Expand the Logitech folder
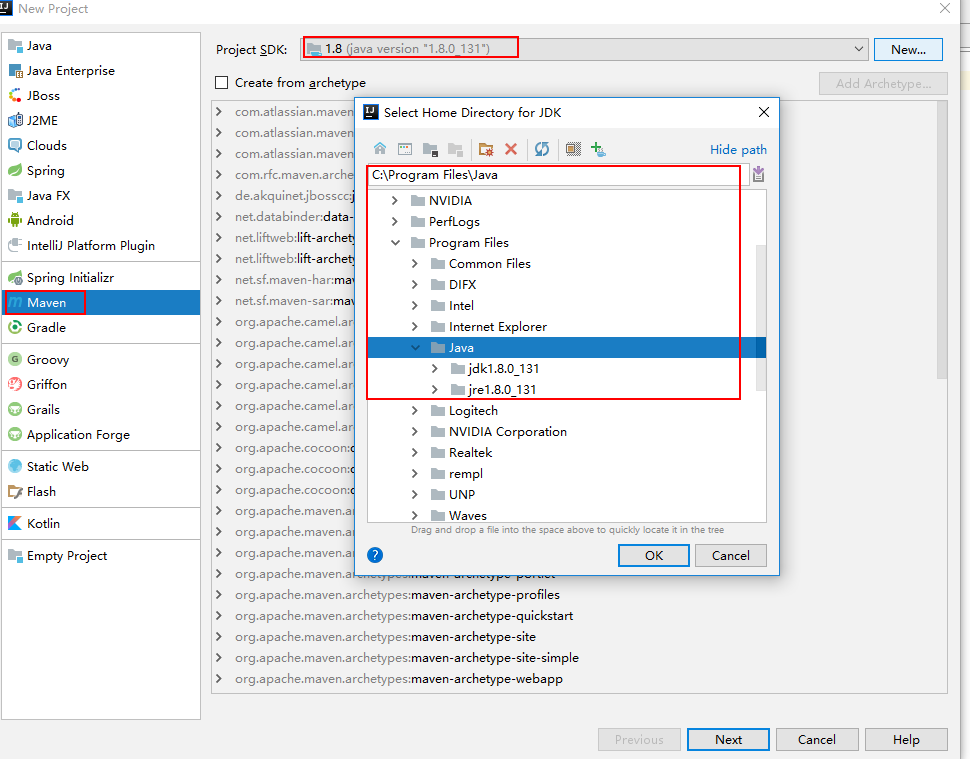 [415, 411]
